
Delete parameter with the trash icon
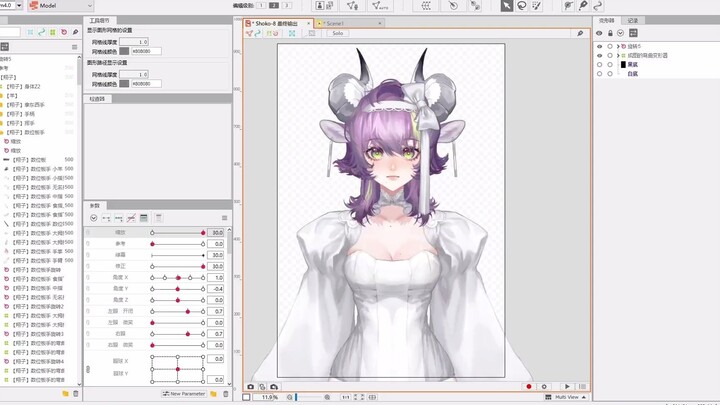point(225,394)
